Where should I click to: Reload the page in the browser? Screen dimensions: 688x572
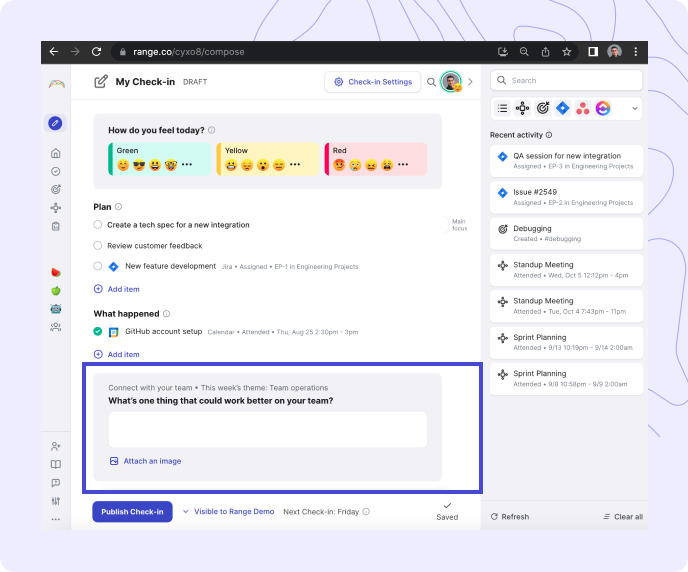(97, 52)
